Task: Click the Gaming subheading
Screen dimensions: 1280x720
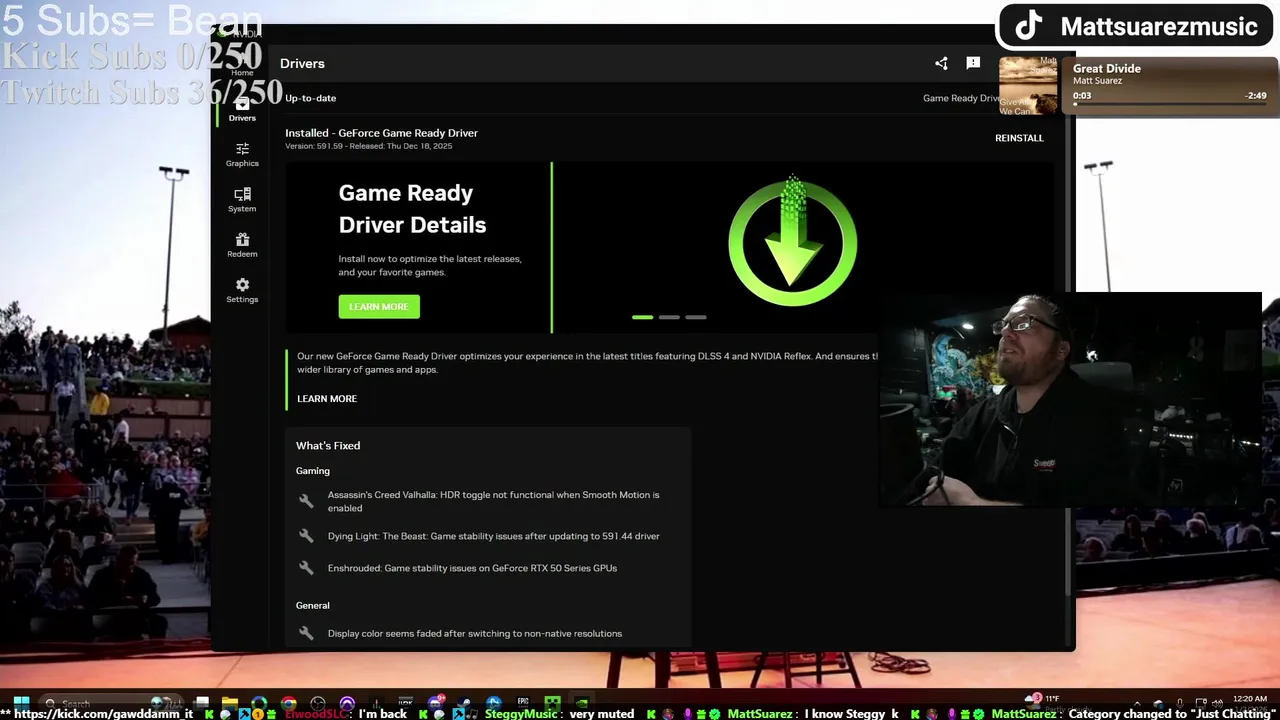Action: click(x=312, y=471)
